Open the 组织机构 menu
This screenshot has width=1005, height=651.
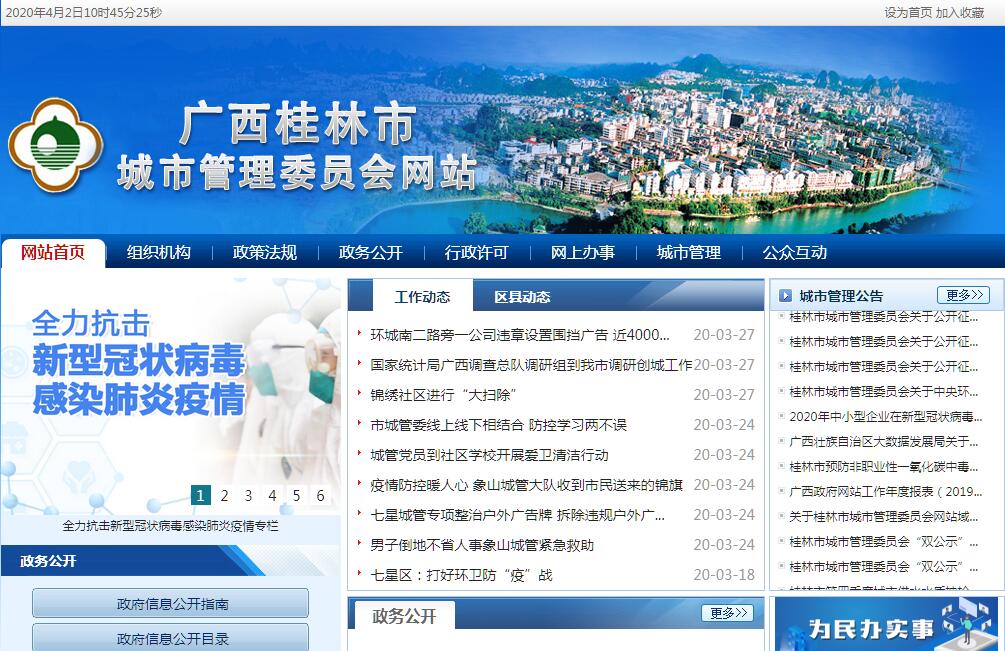click(x=158, y=253)
